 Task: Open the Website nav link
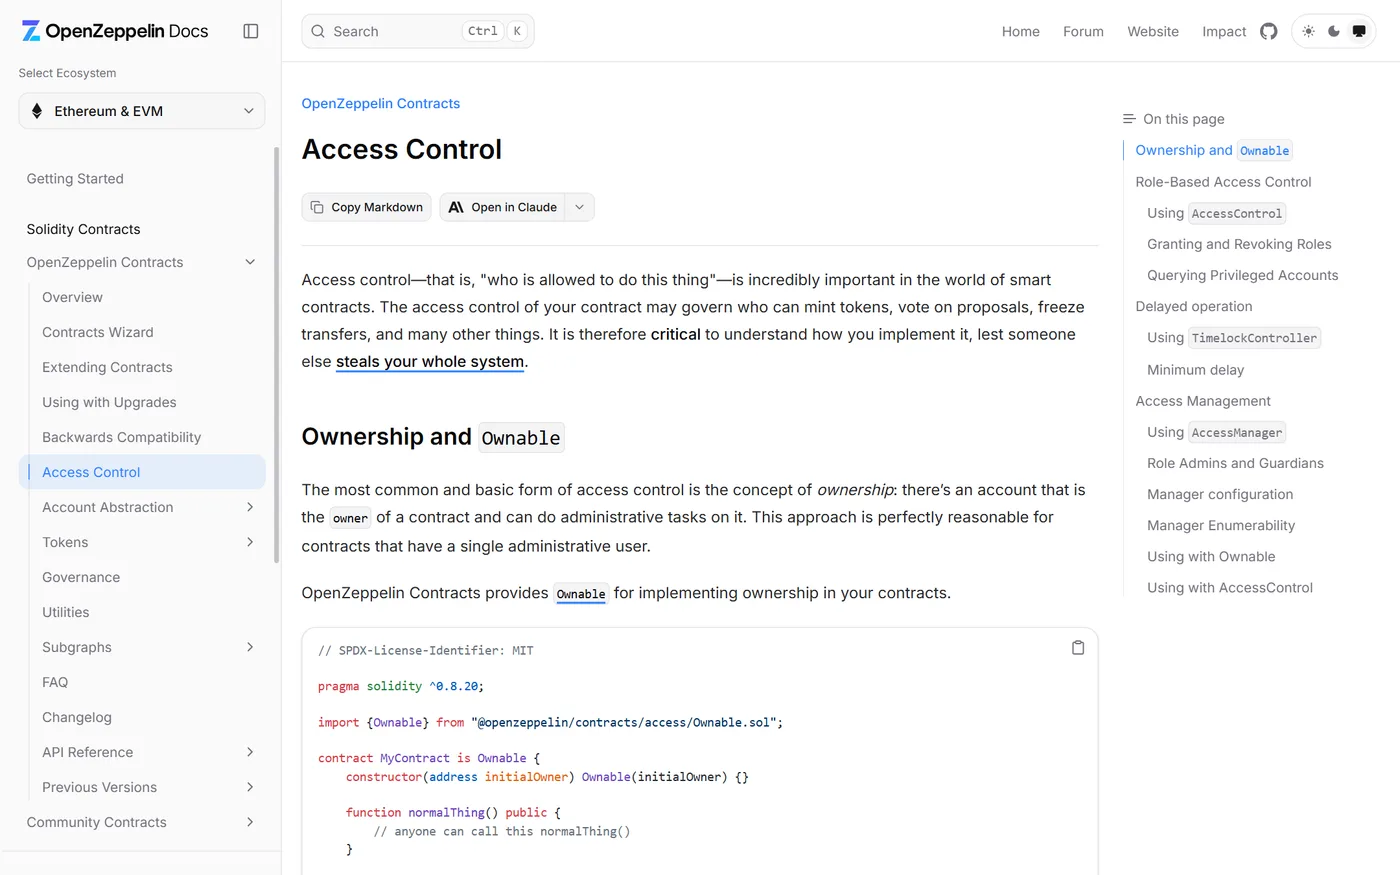[x=1153, y=32]
